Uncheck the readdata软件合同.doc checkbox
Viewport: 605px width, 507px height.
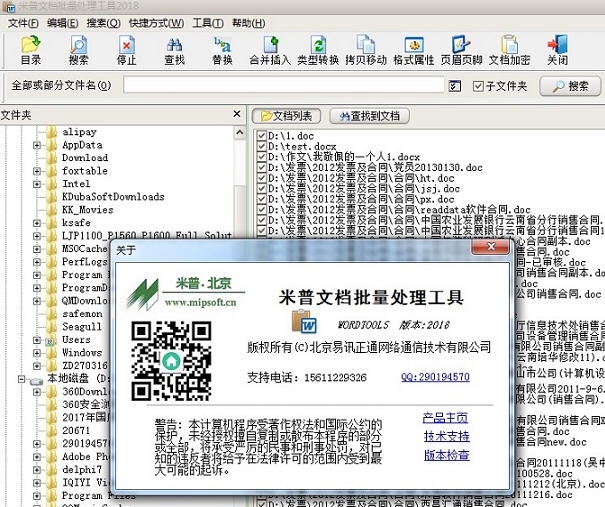pos(262,210)
